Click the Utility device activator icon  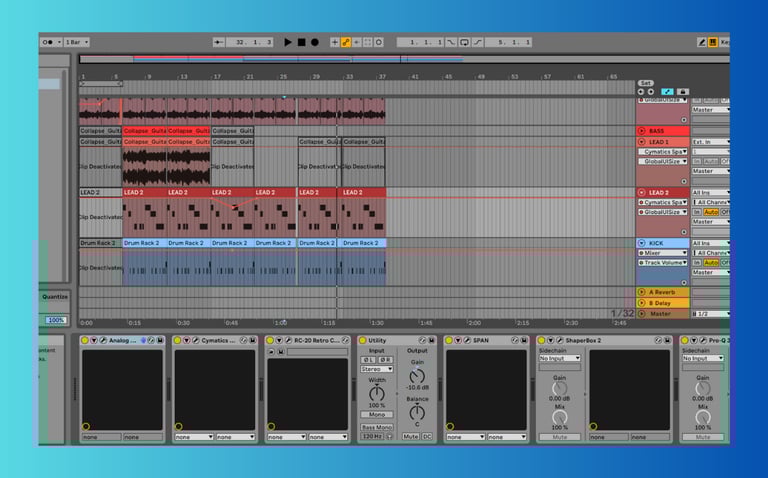point(364,340)
